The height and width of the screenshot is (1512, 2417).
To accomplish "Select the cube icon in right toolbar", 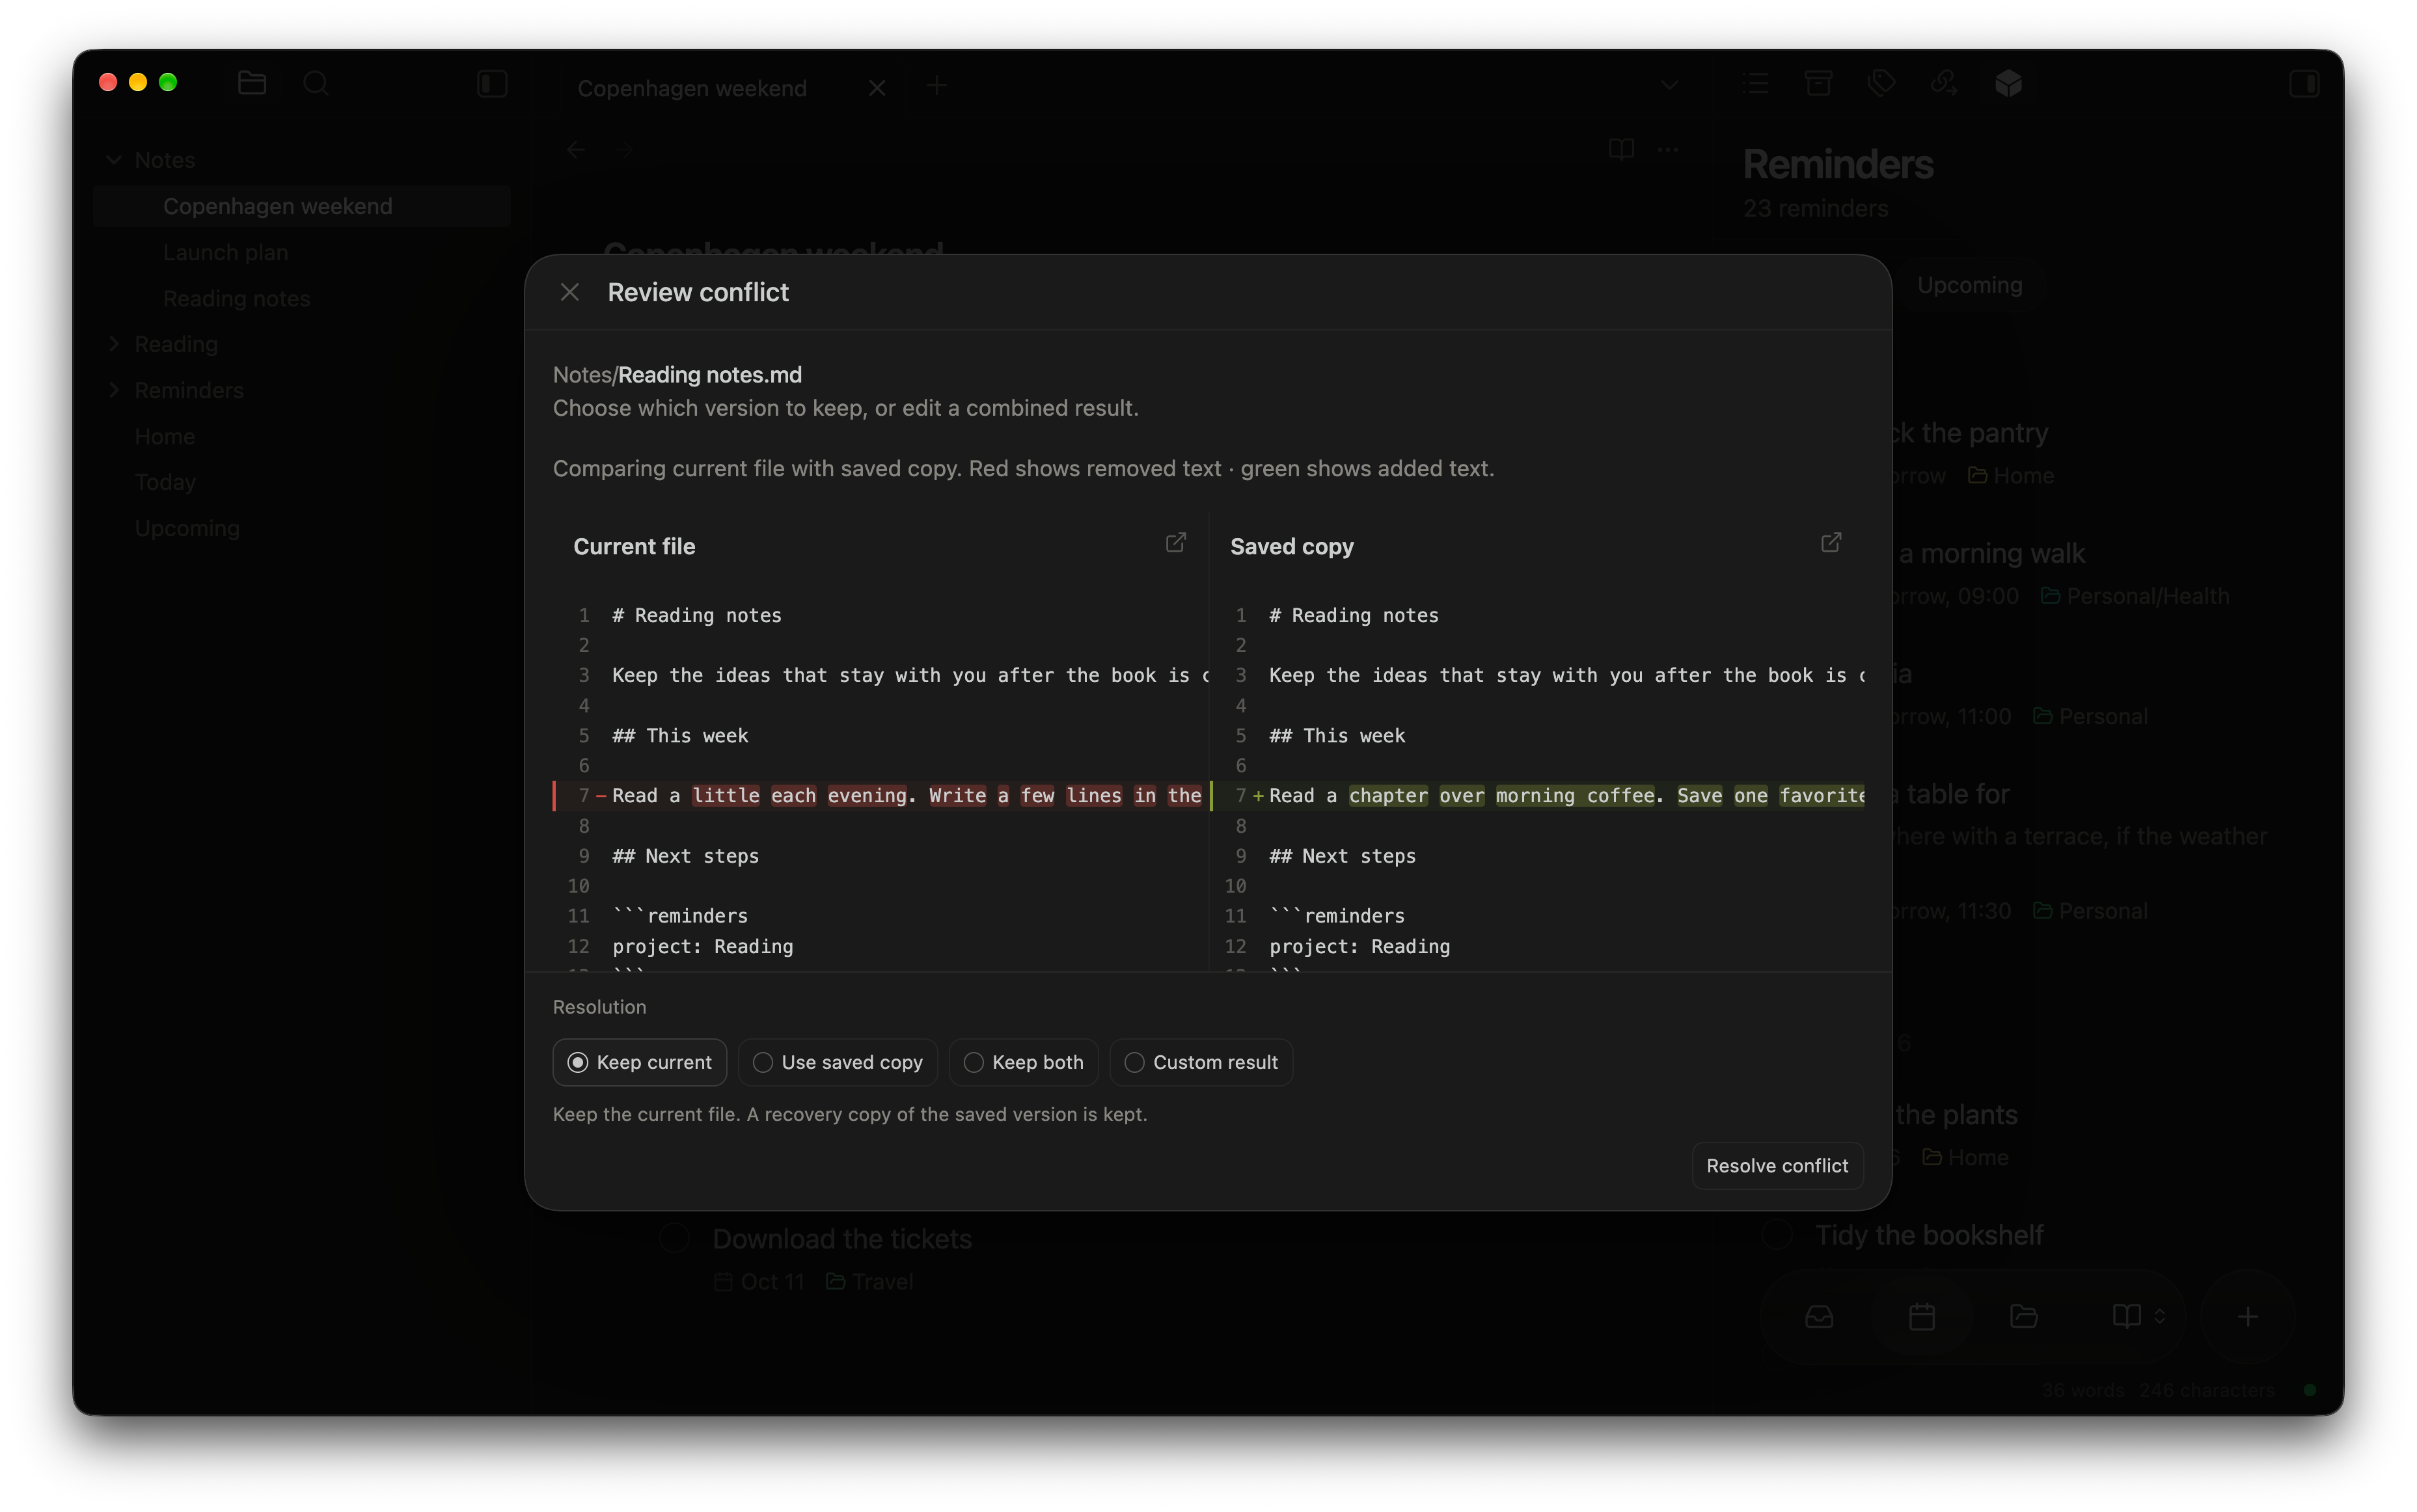I will [x=2008, y=83].
